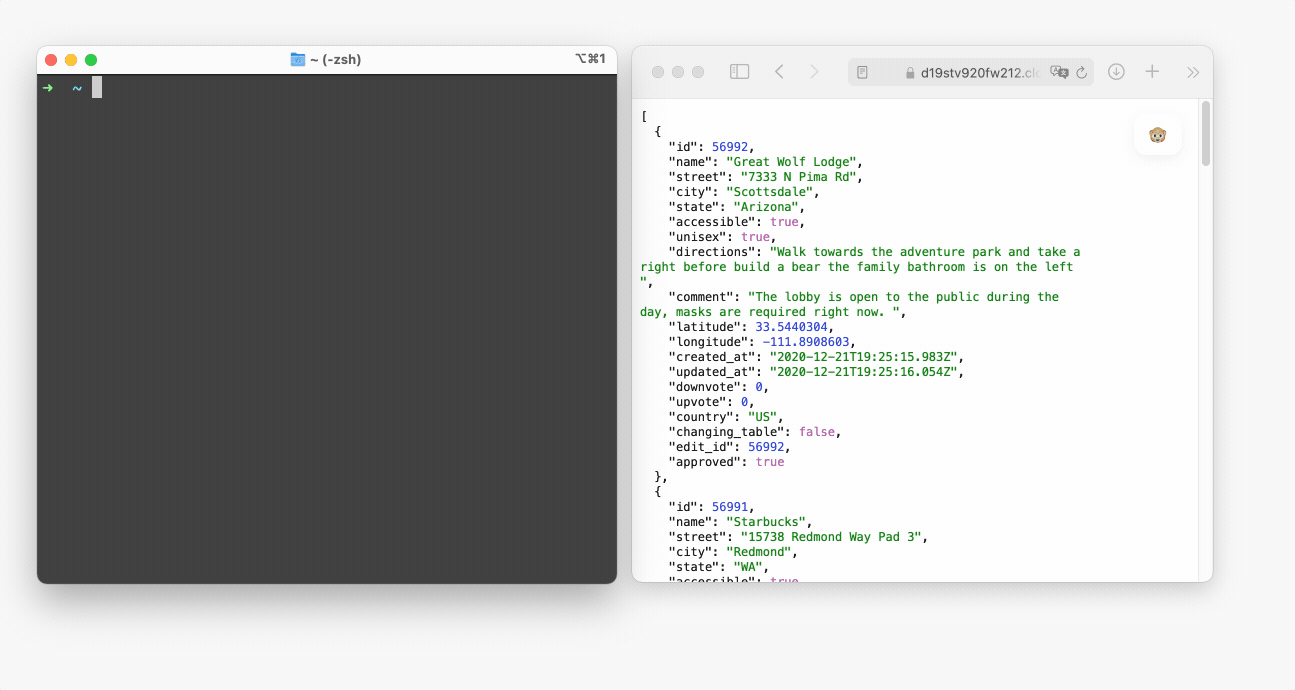
Task: Minimize the Terminal window
Action: coord(71,60)
